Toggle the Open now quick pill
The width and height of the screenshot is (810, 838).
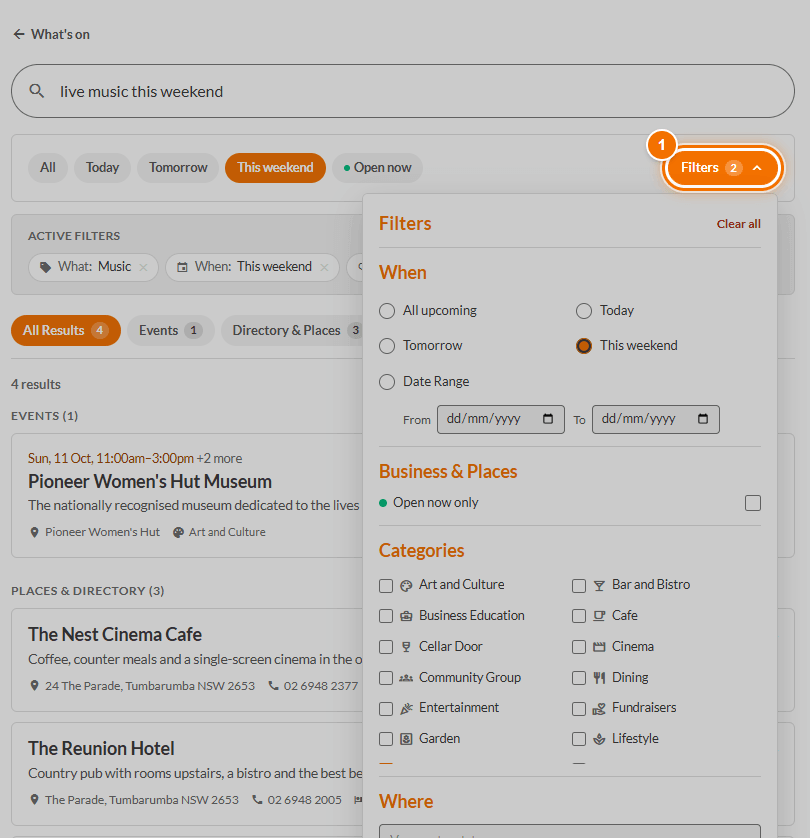377,168
